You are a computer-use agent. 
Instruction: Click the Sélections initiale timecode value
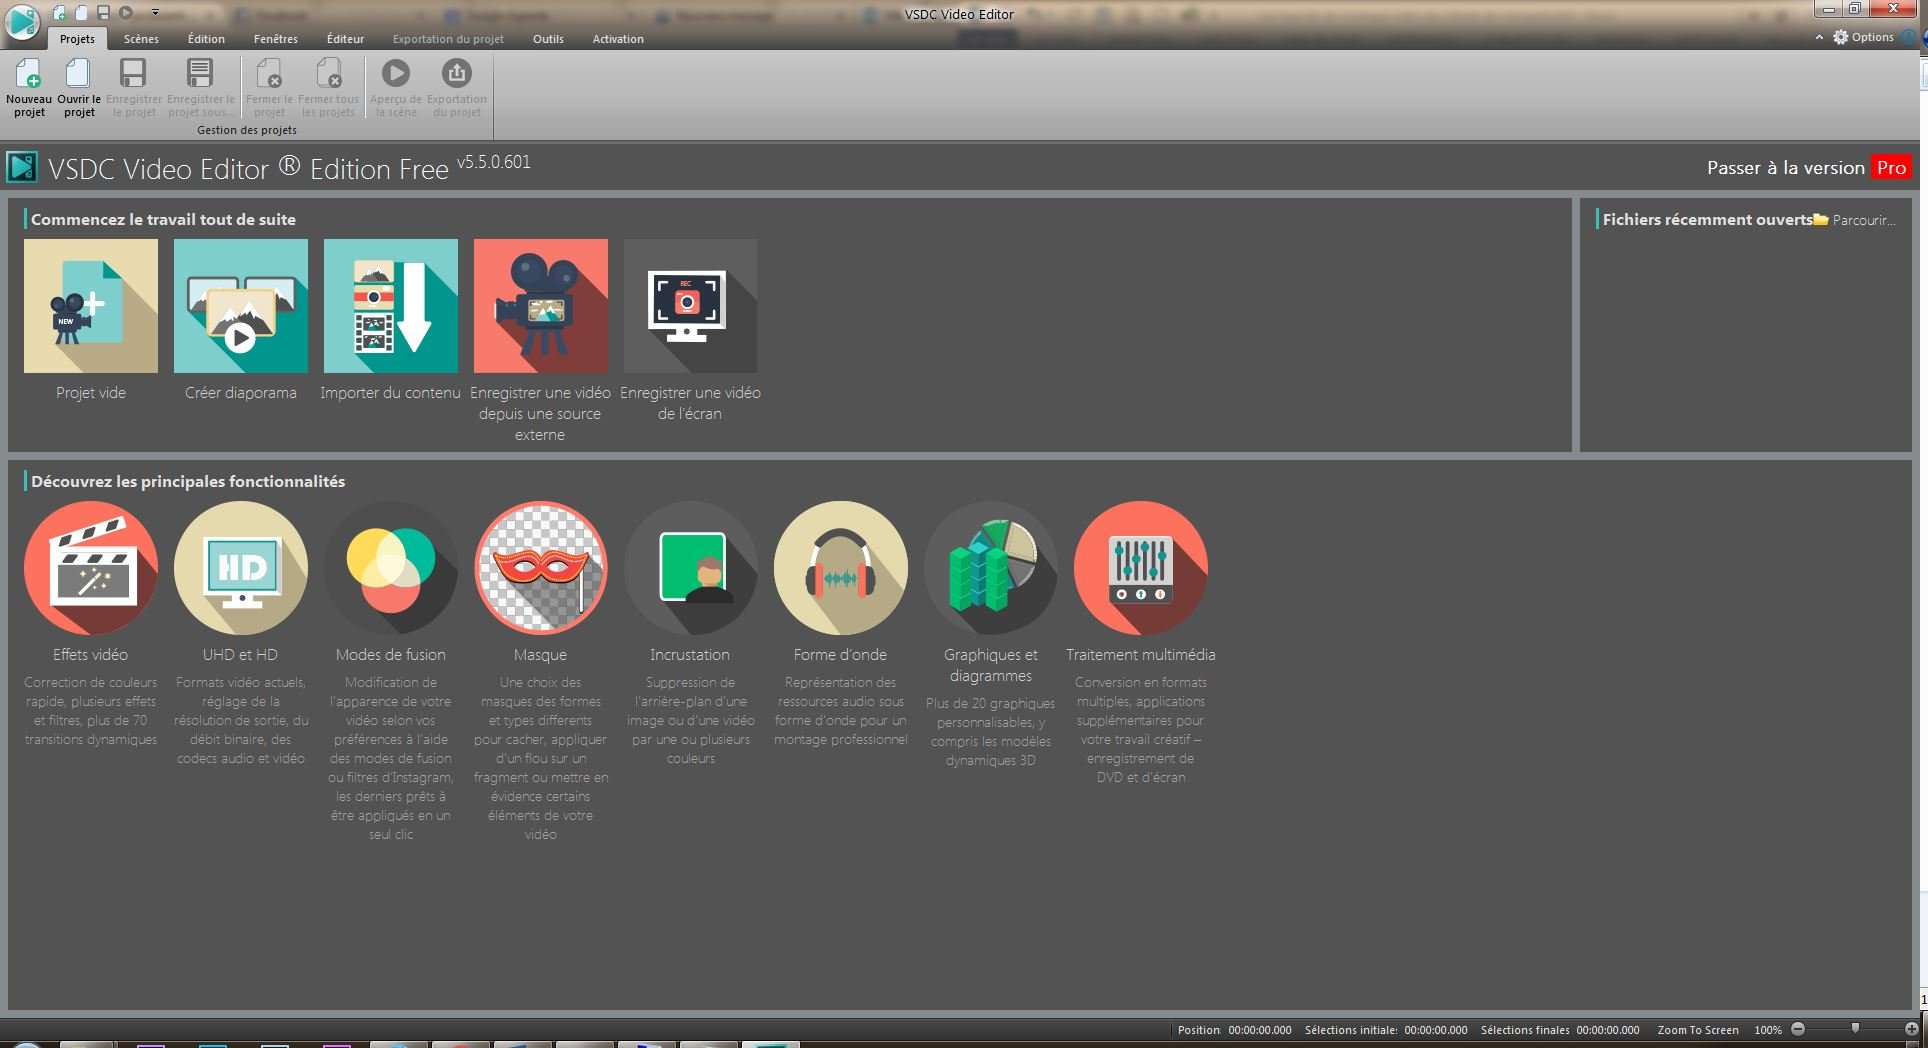[1436, 1030]
